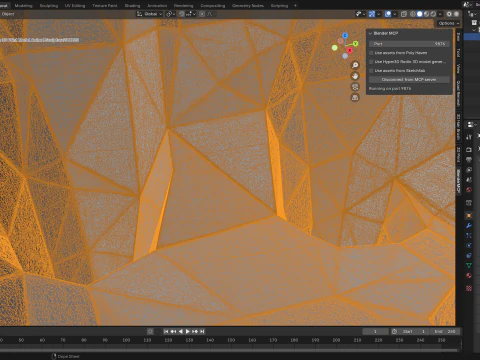Open properties editor type dropdown
The height and width of the screenshot is (360, 480).
coord(471,125)
